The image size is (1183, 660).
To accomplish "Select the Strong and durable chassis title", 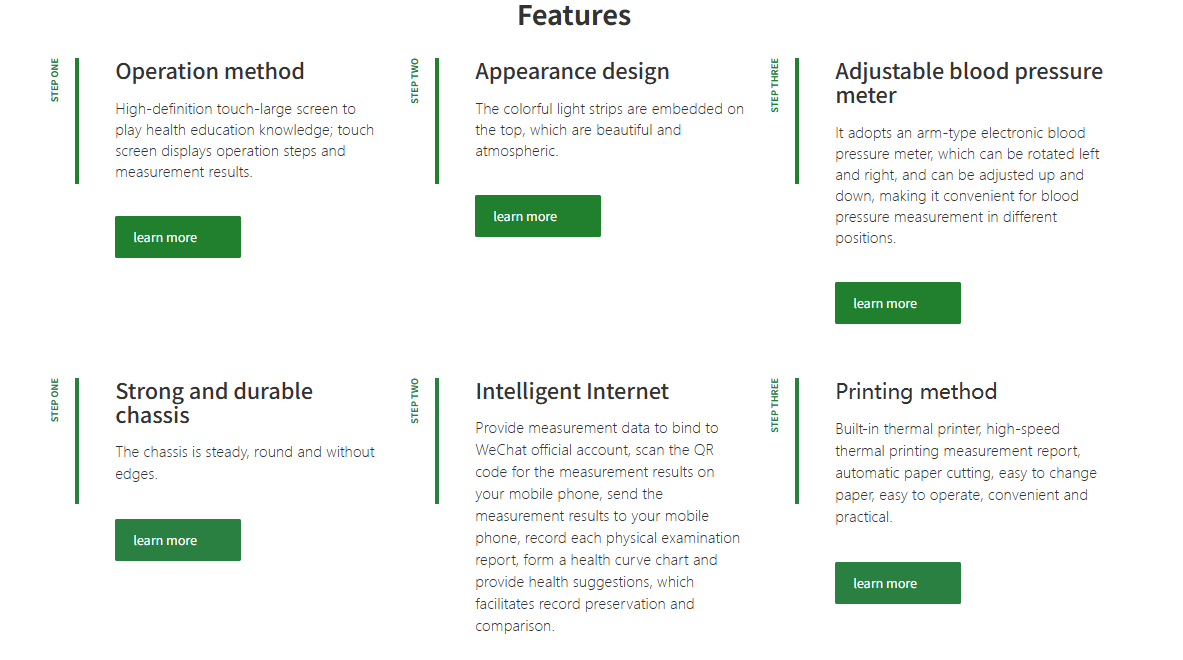I will tap(214, 403).
